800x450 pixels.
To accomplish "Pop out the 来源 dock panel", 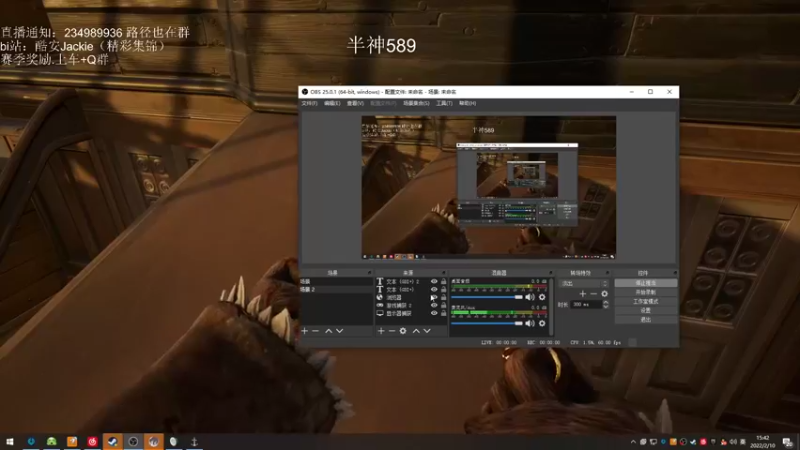I will (x=443, y=273).
